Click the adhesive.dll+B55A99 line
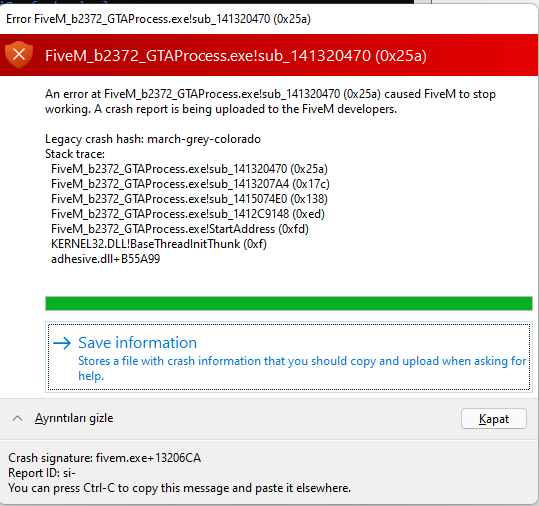This screenshot has width=539, height=506. [x=106, y=259]
